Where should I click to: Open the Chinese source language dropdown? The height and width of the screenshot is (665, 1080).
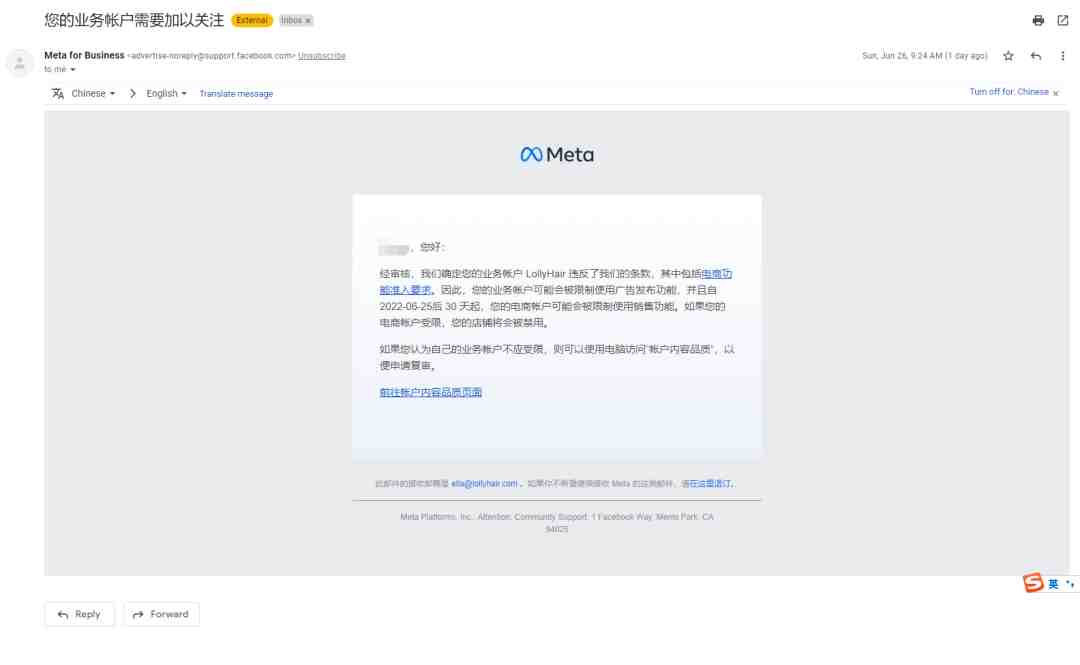pyautogui.click(x=93, y=94)
